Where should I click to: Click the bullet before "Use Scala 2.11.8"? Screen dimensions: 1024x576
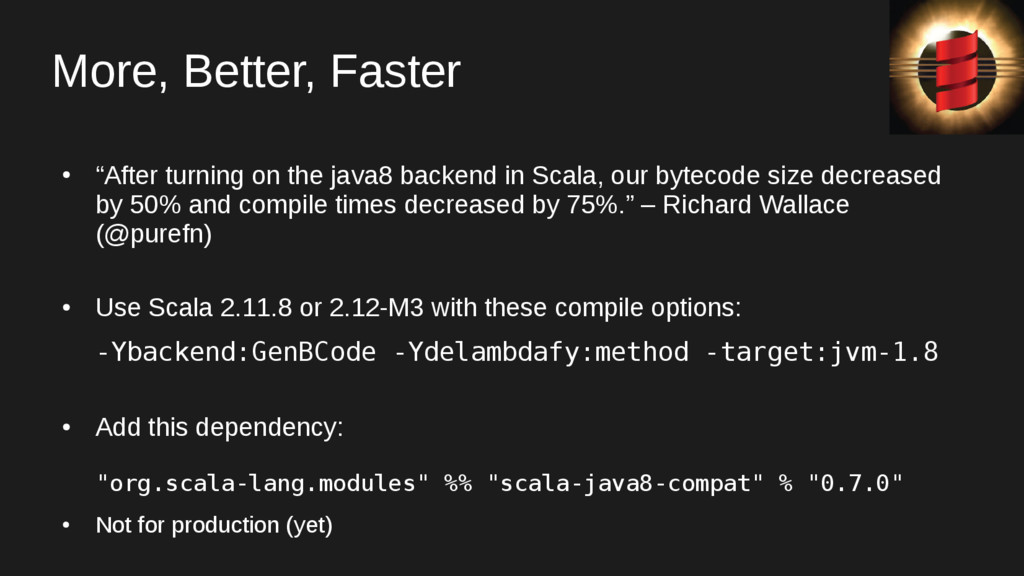click(66, 308)
